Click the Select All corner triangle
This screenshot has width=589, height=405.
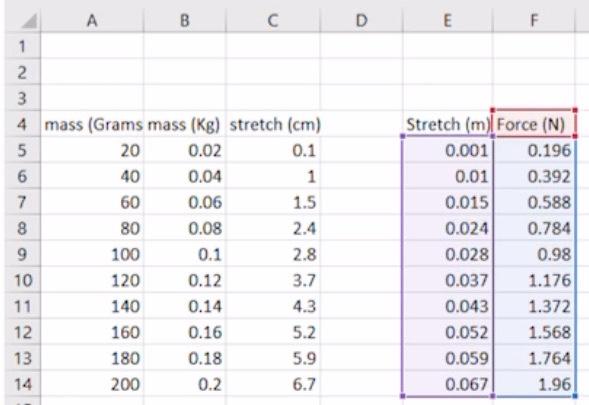click(29, 21)
